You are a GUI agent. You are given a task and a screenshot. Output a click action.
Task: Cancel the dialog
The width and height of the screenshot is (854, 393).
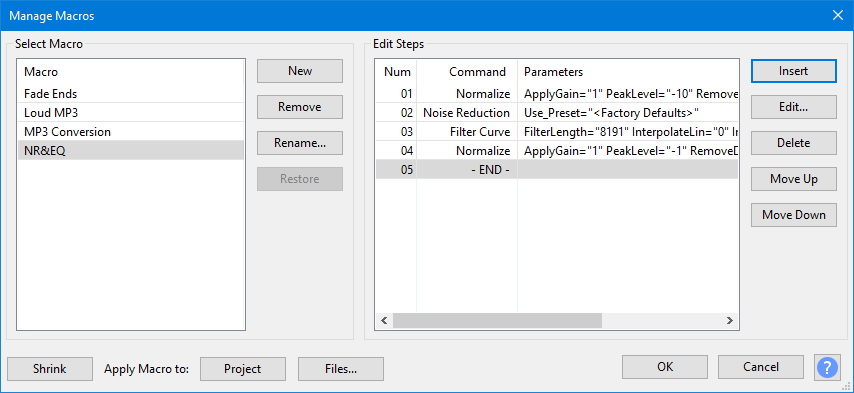pos(761,367)
